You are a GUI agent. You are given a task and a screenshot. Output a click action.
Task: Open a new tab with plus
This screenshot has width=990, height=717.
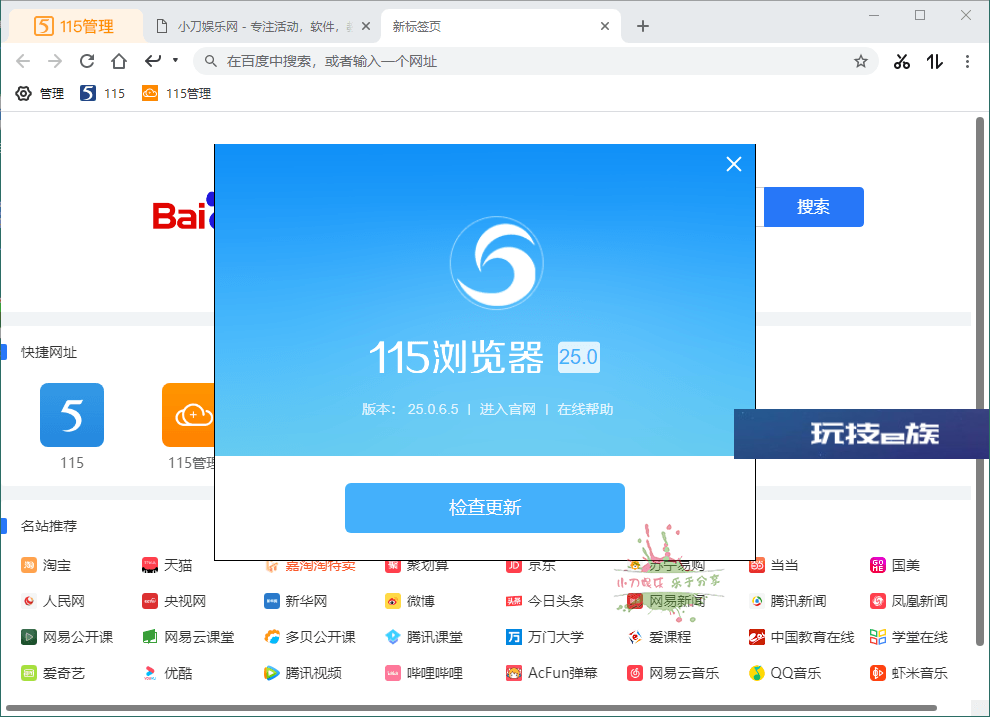pos(643,27)
